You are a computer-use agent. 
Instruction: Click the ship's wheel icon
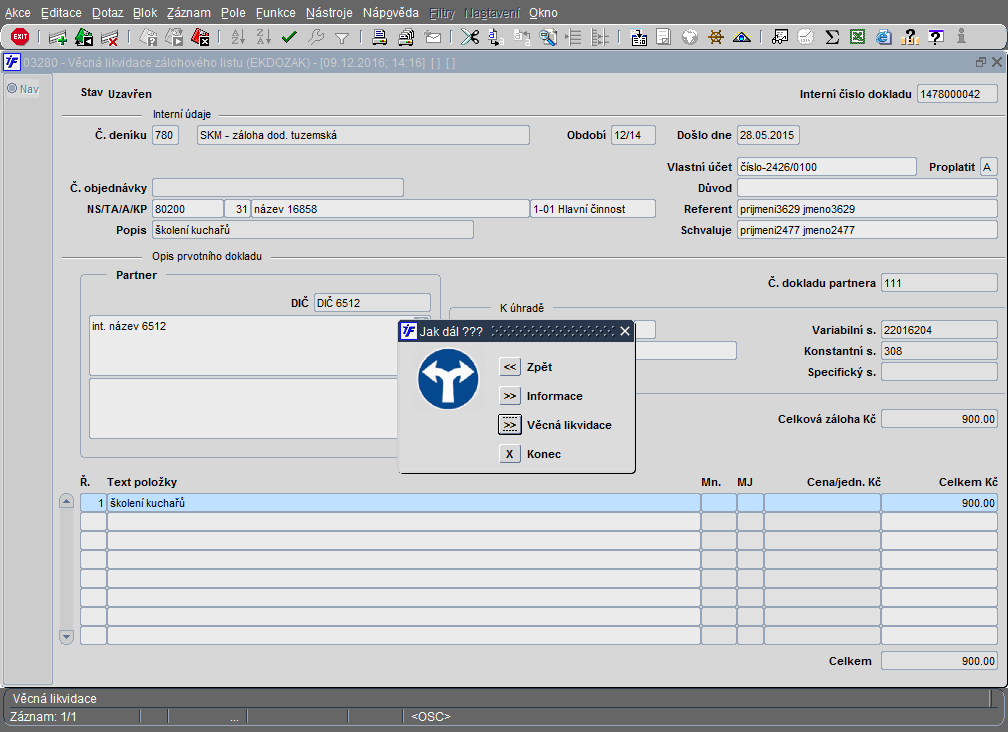coord(715,38)
